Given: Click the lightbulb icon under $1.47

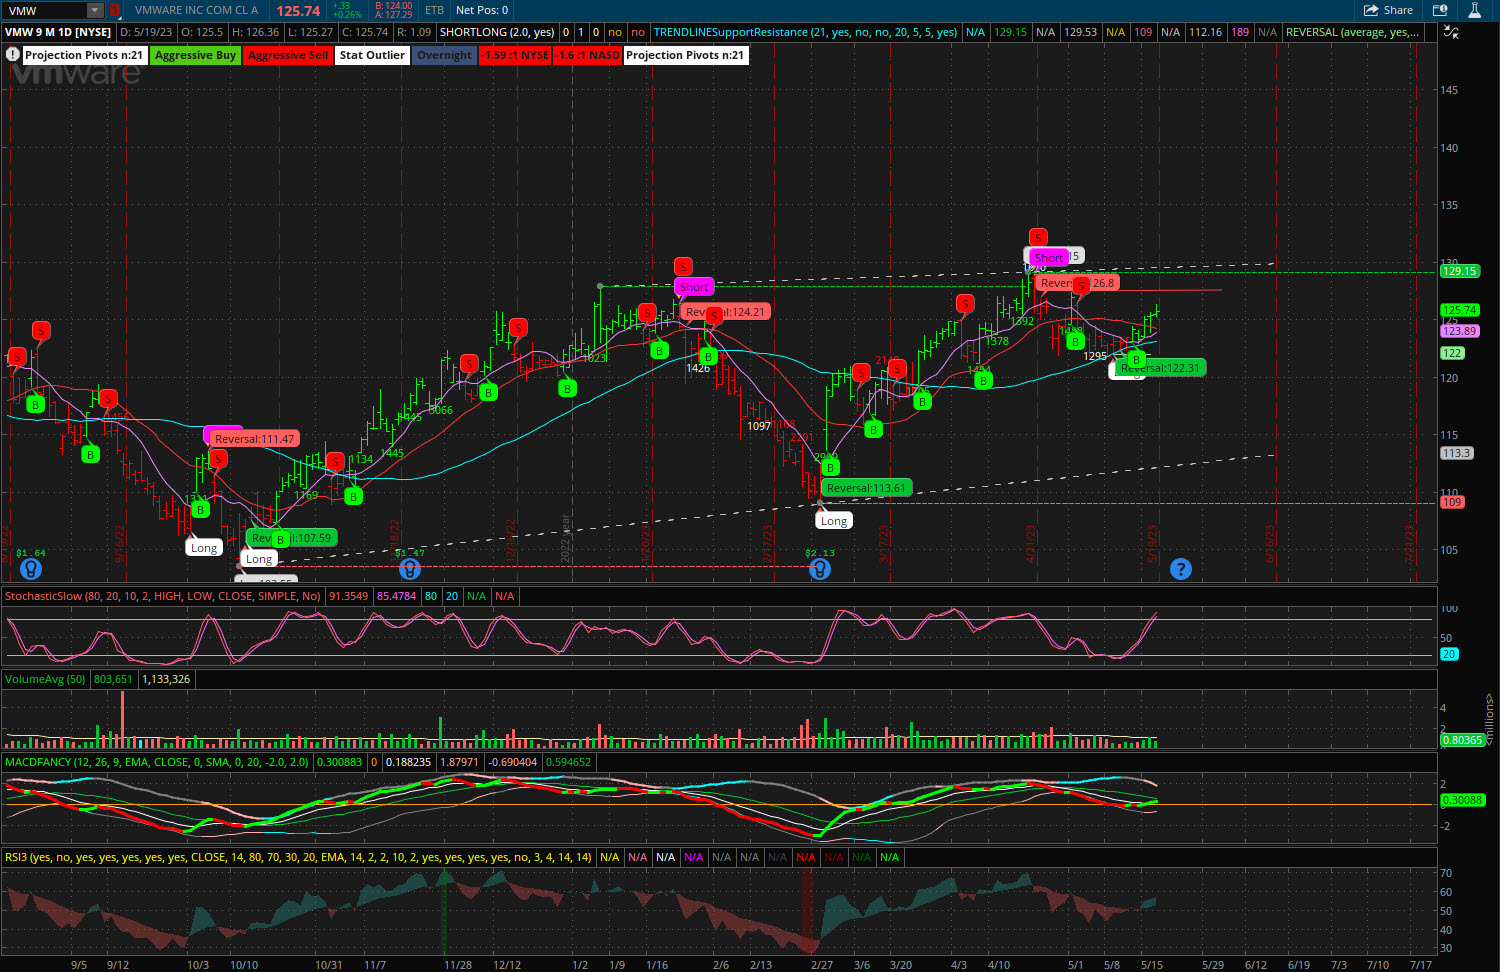Looking at the screenshot, I should tap(410, 569).
